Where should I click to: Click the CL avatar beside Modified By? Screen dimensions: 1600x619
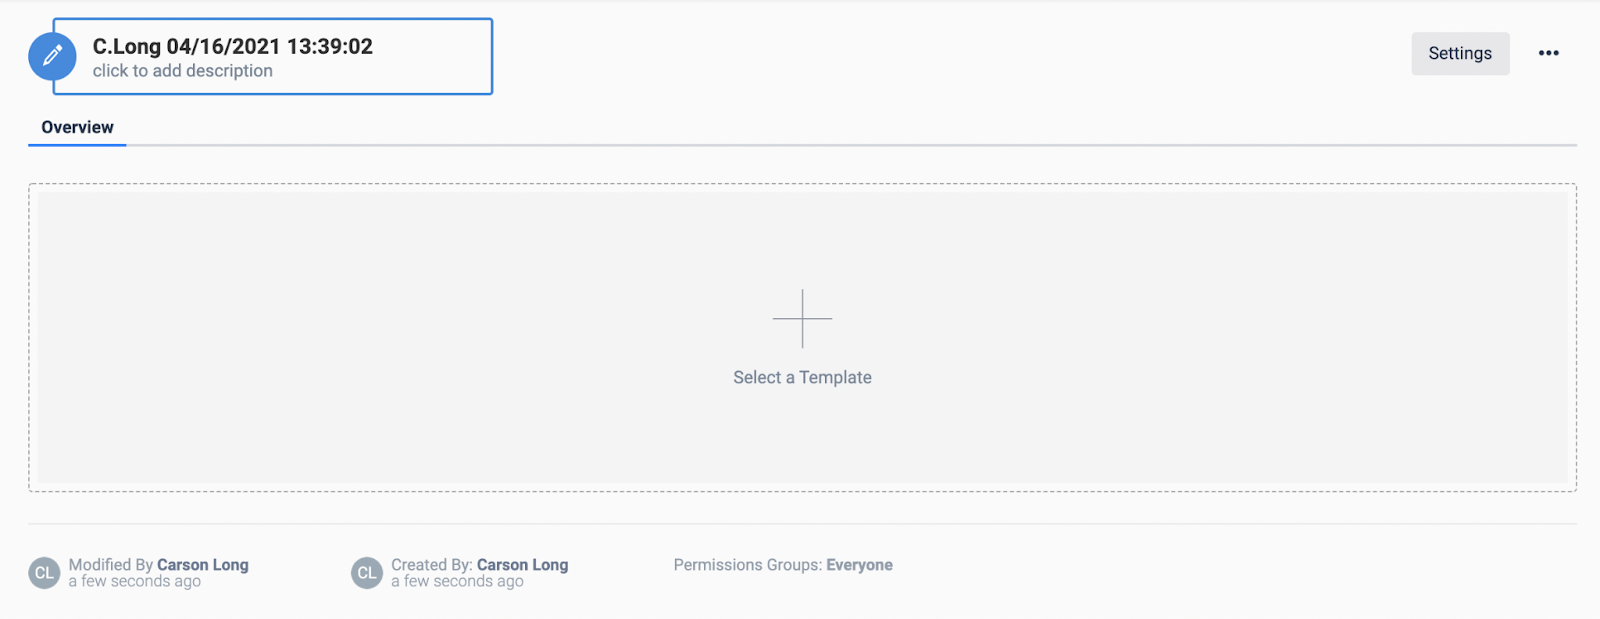44,573
